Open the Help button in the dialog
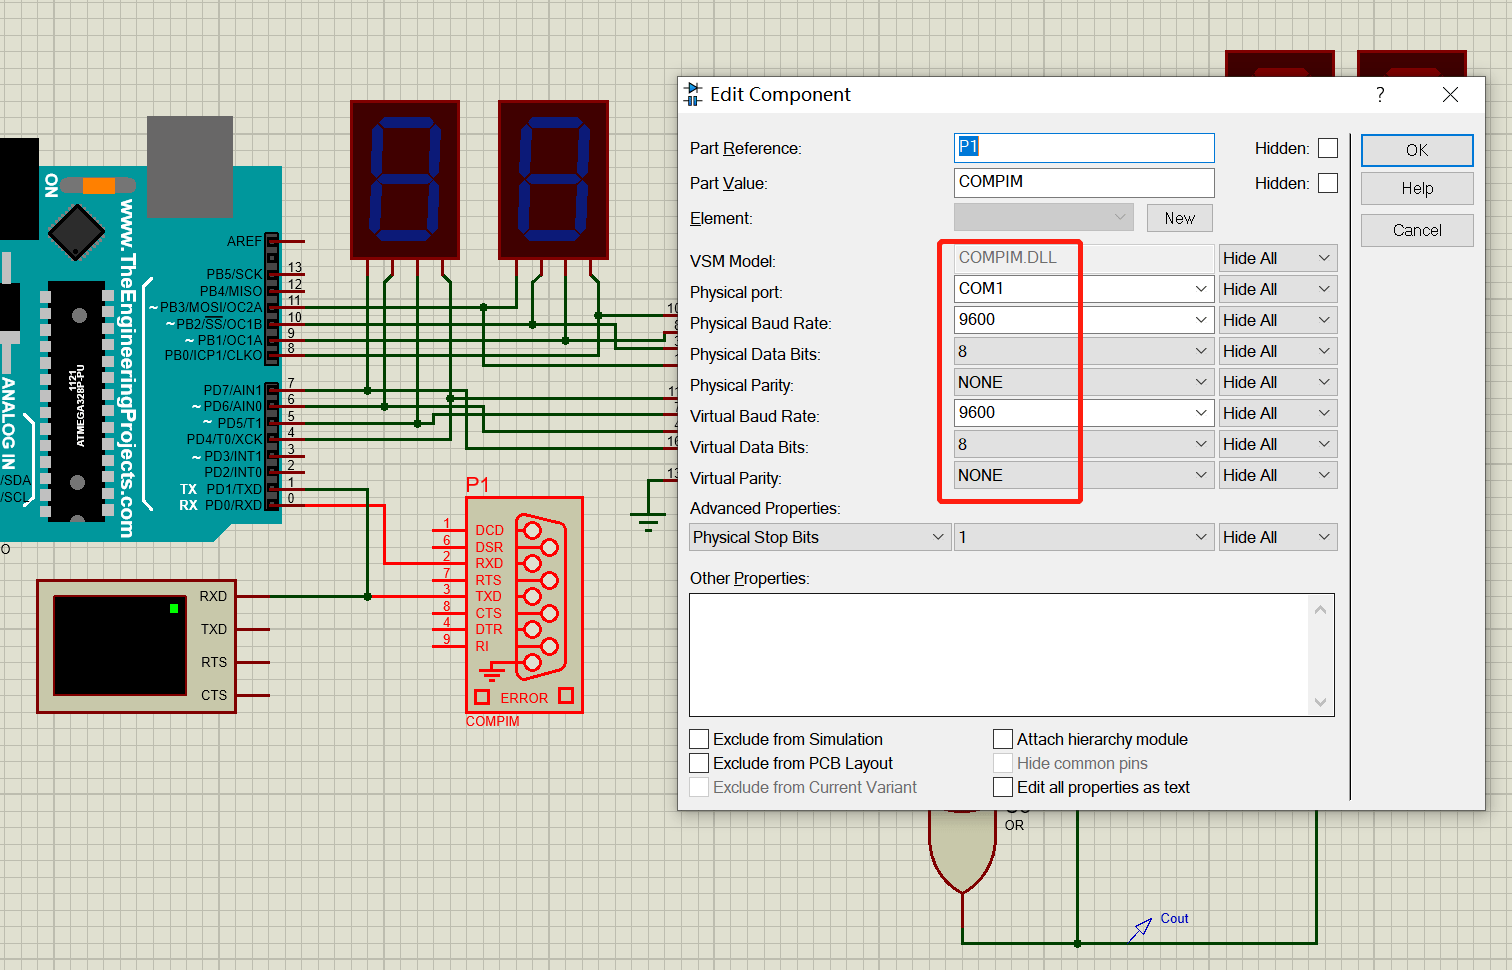Image resolution: width=1512 pixels, height=970 pixels. point(1417,188)
